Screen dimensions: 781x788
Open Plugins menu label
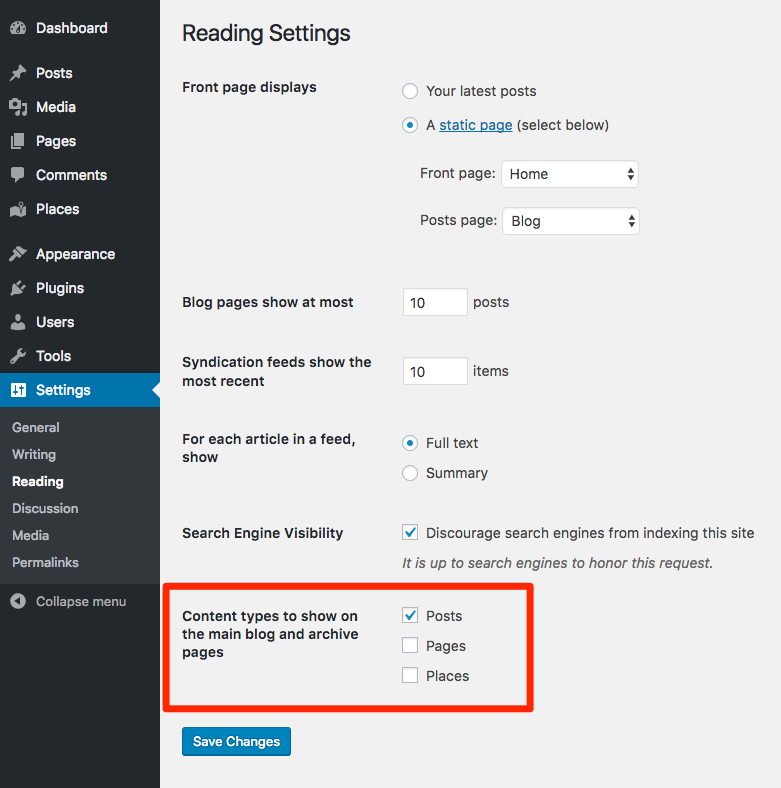60,288
